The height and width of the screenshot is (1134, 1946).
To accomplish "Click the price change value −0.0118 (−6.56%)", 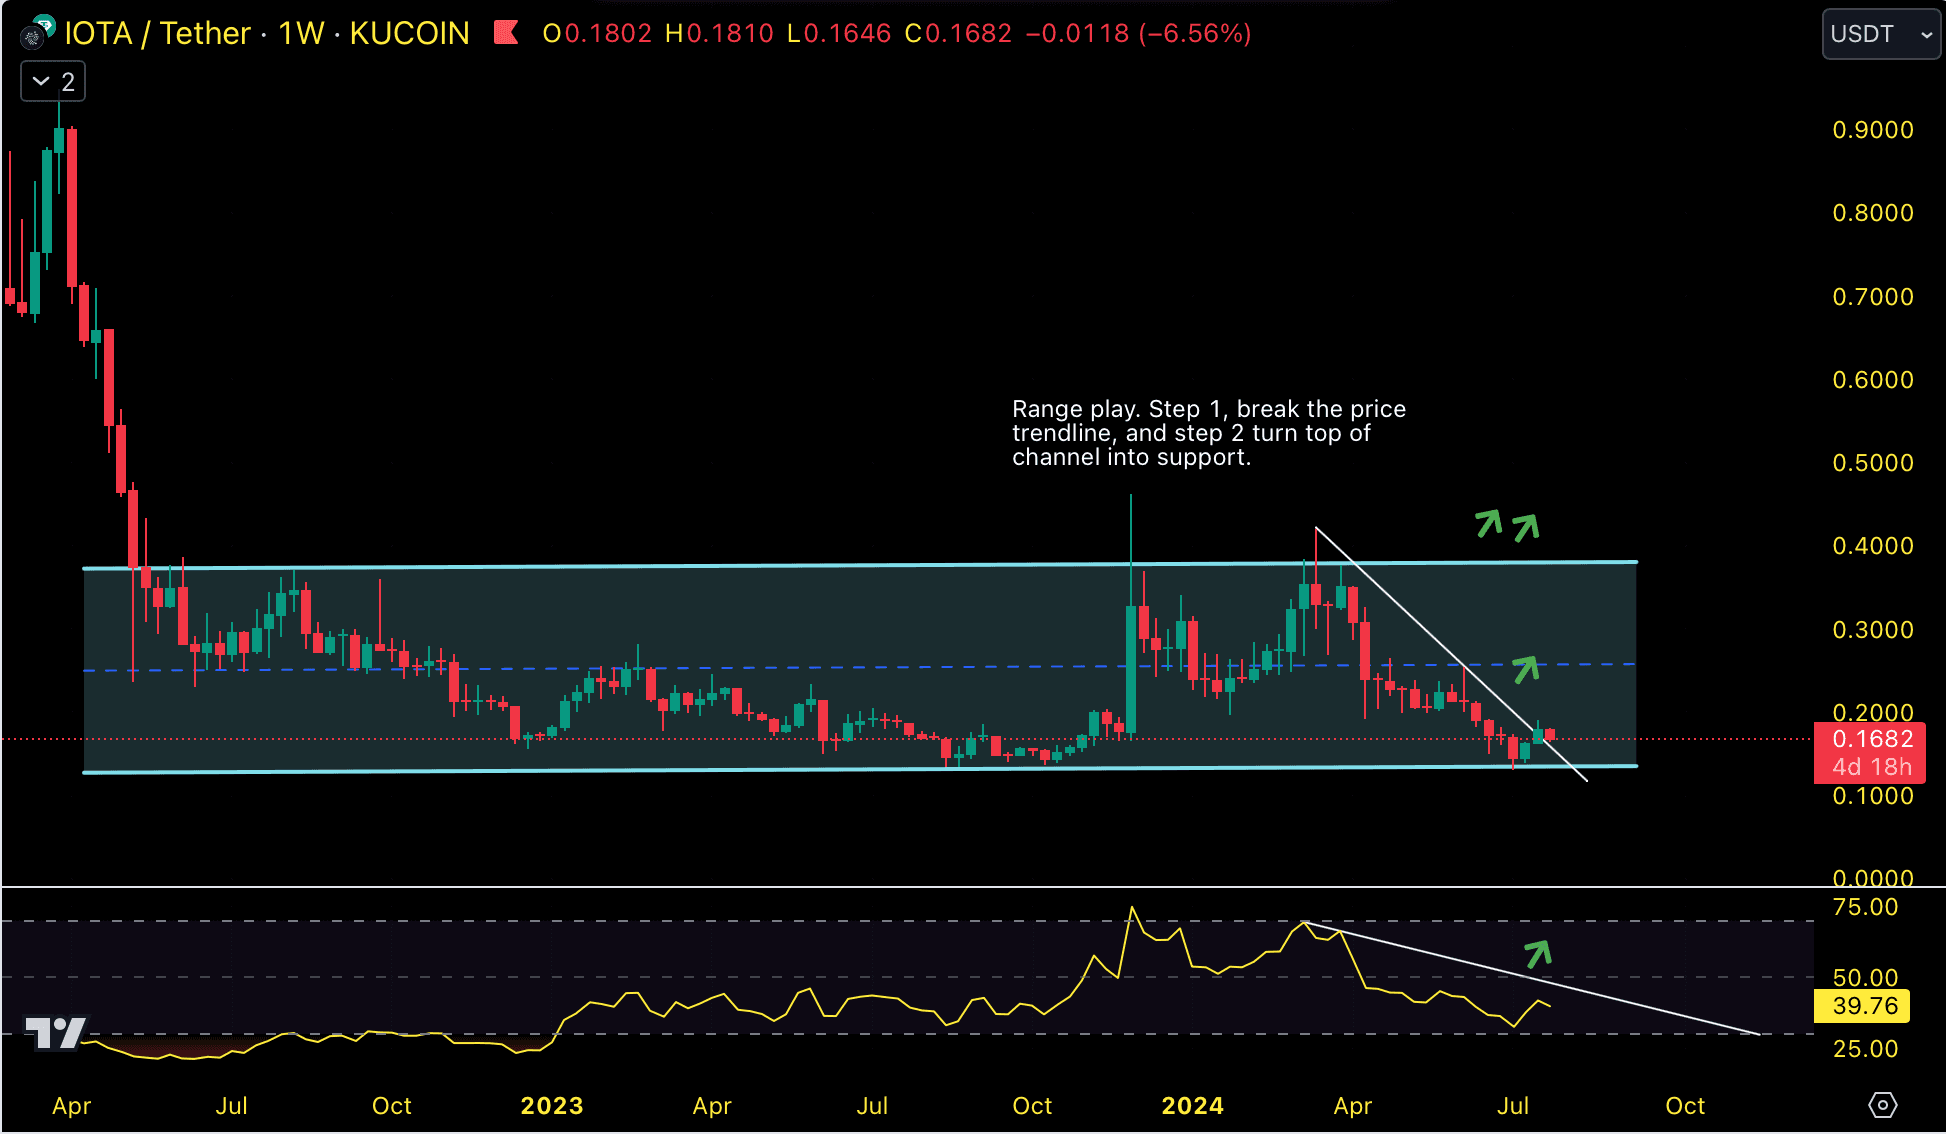I will 1139,33.
